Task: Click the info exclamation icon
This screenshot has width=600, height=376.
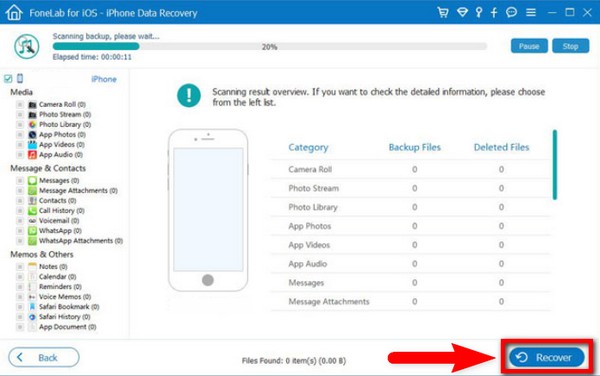Action: pos(189,95)
